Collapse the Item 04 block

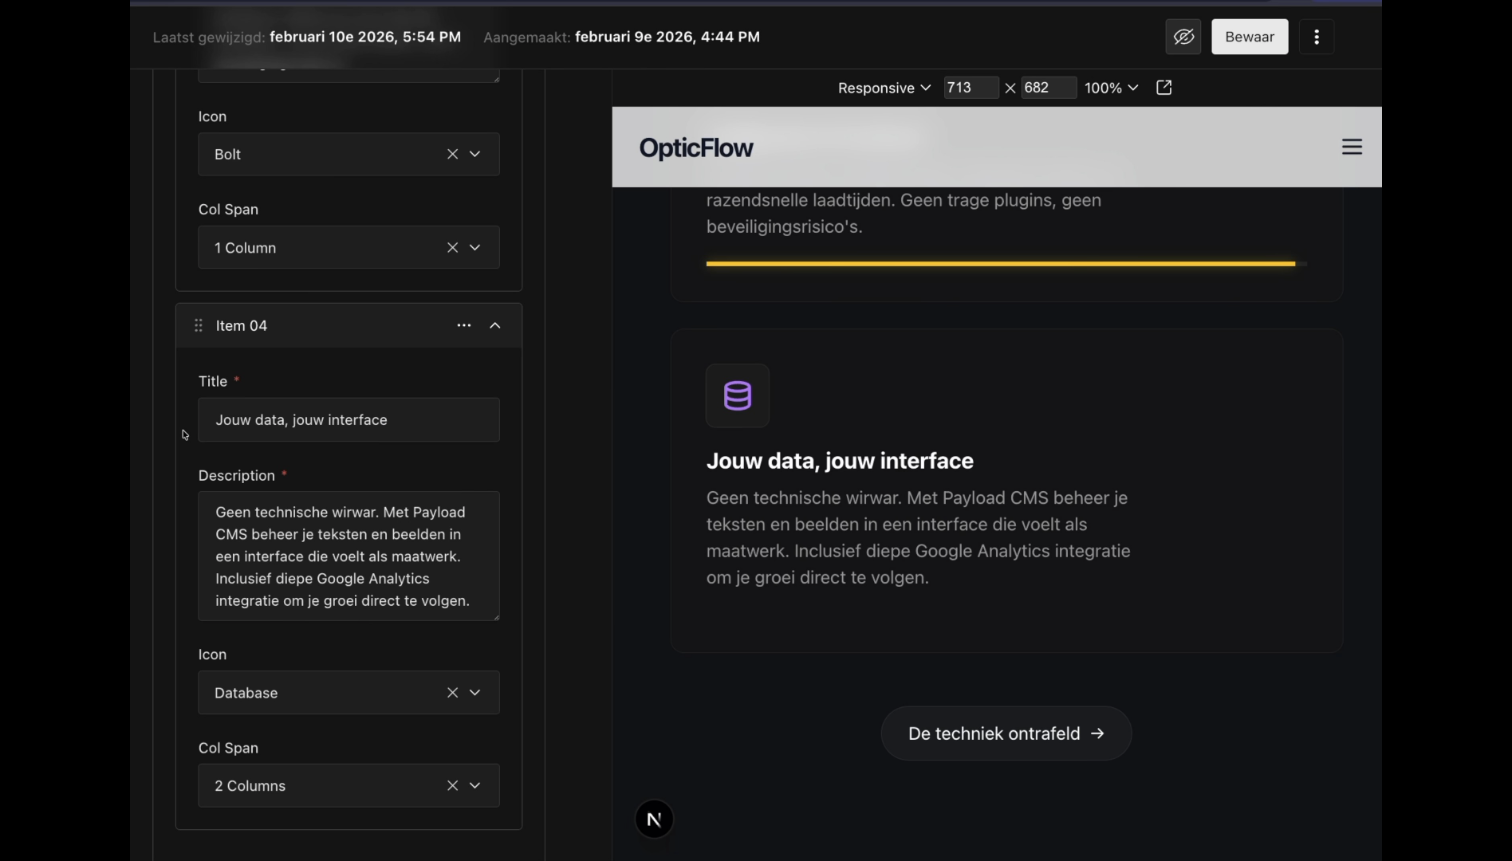pos(495,326)
